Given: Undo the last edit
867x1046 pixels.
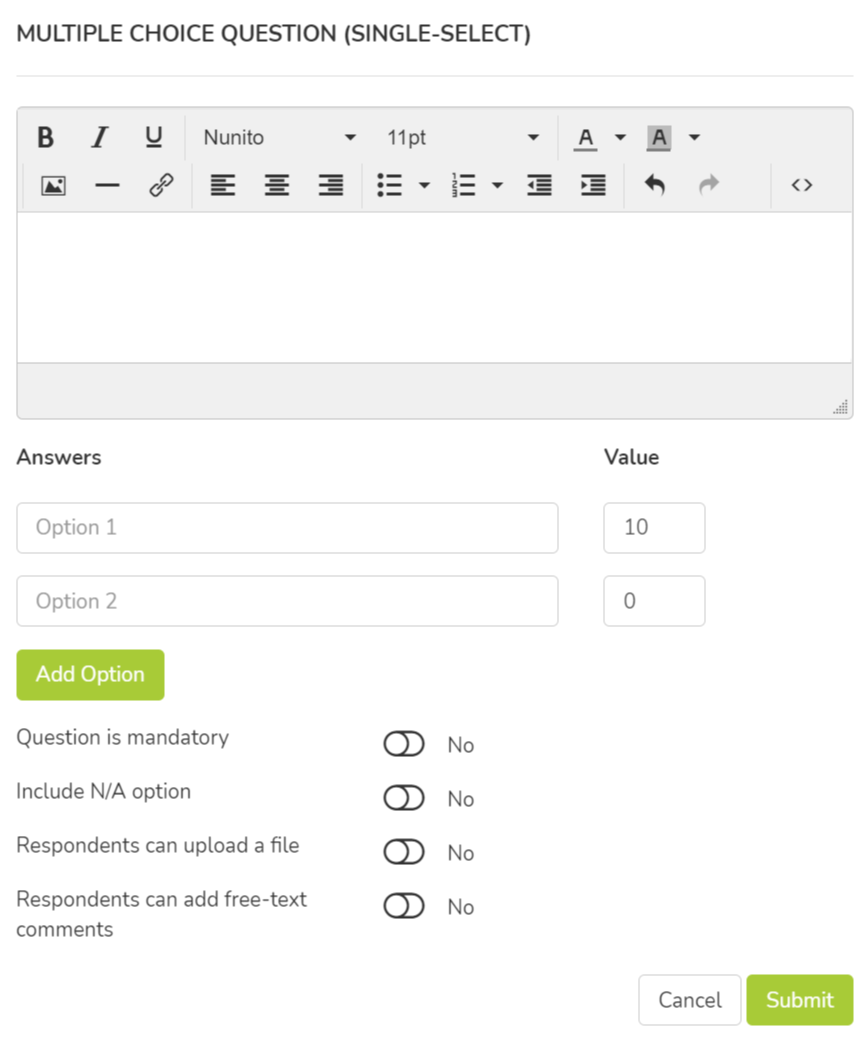Looking at the screenshot, I should click(654, 185).
